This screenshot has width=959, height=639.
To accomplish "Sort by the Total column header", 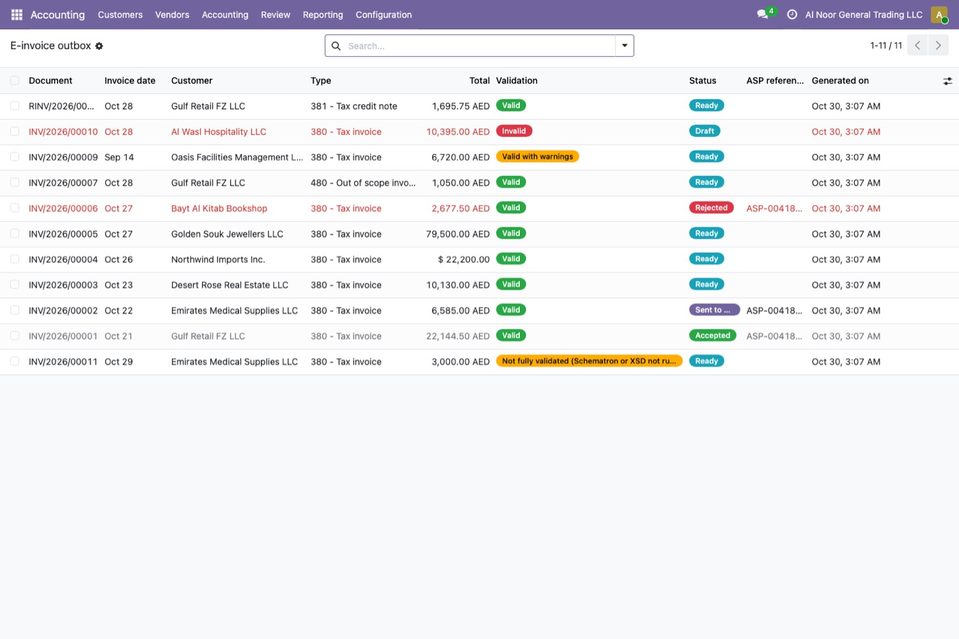I will coord(480,81).
